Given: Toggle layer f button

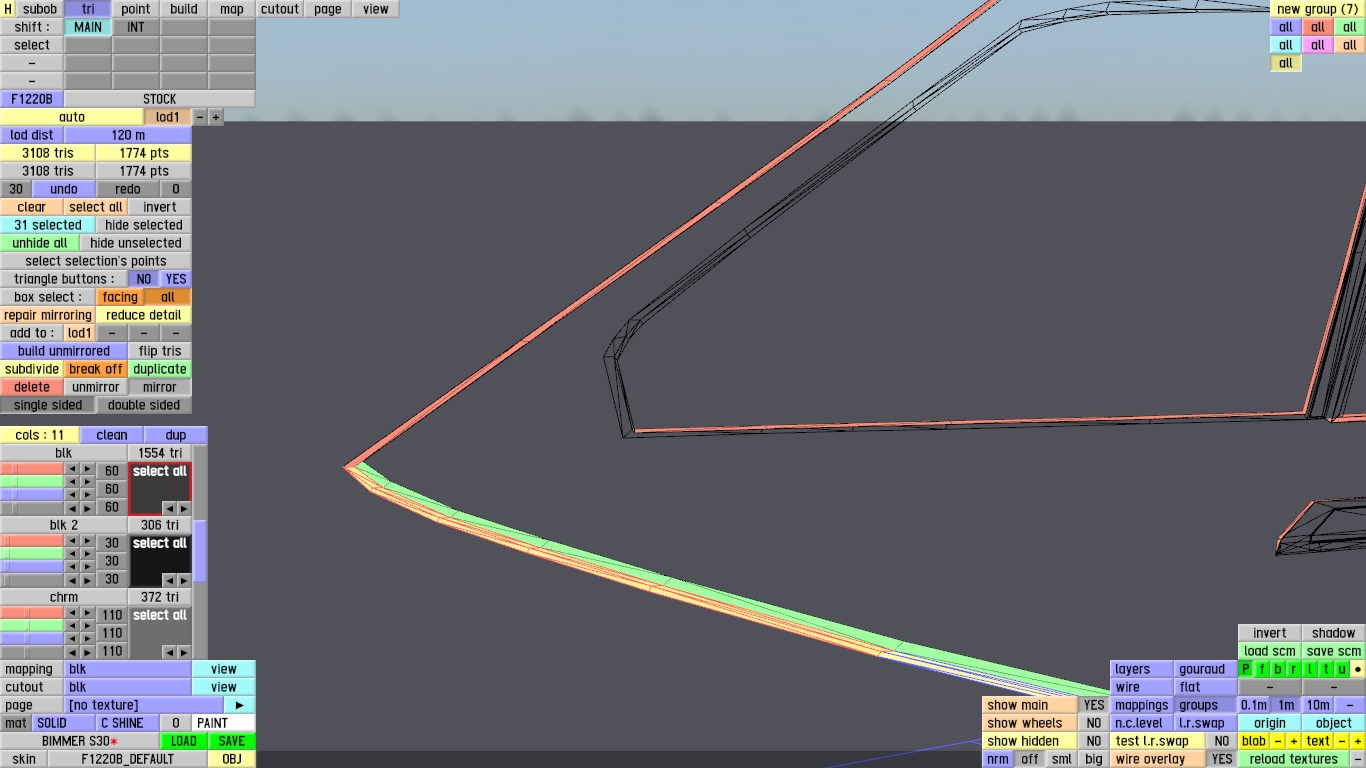Looking at the screenshot, I should click(x=1262, y=669).
